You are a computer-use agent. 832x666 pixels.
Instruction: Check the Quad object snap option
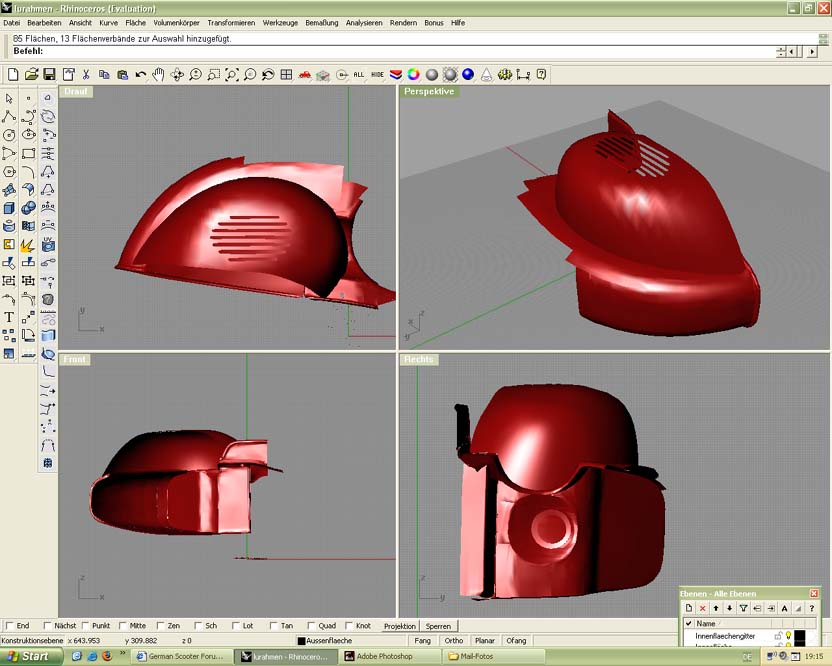311,626
